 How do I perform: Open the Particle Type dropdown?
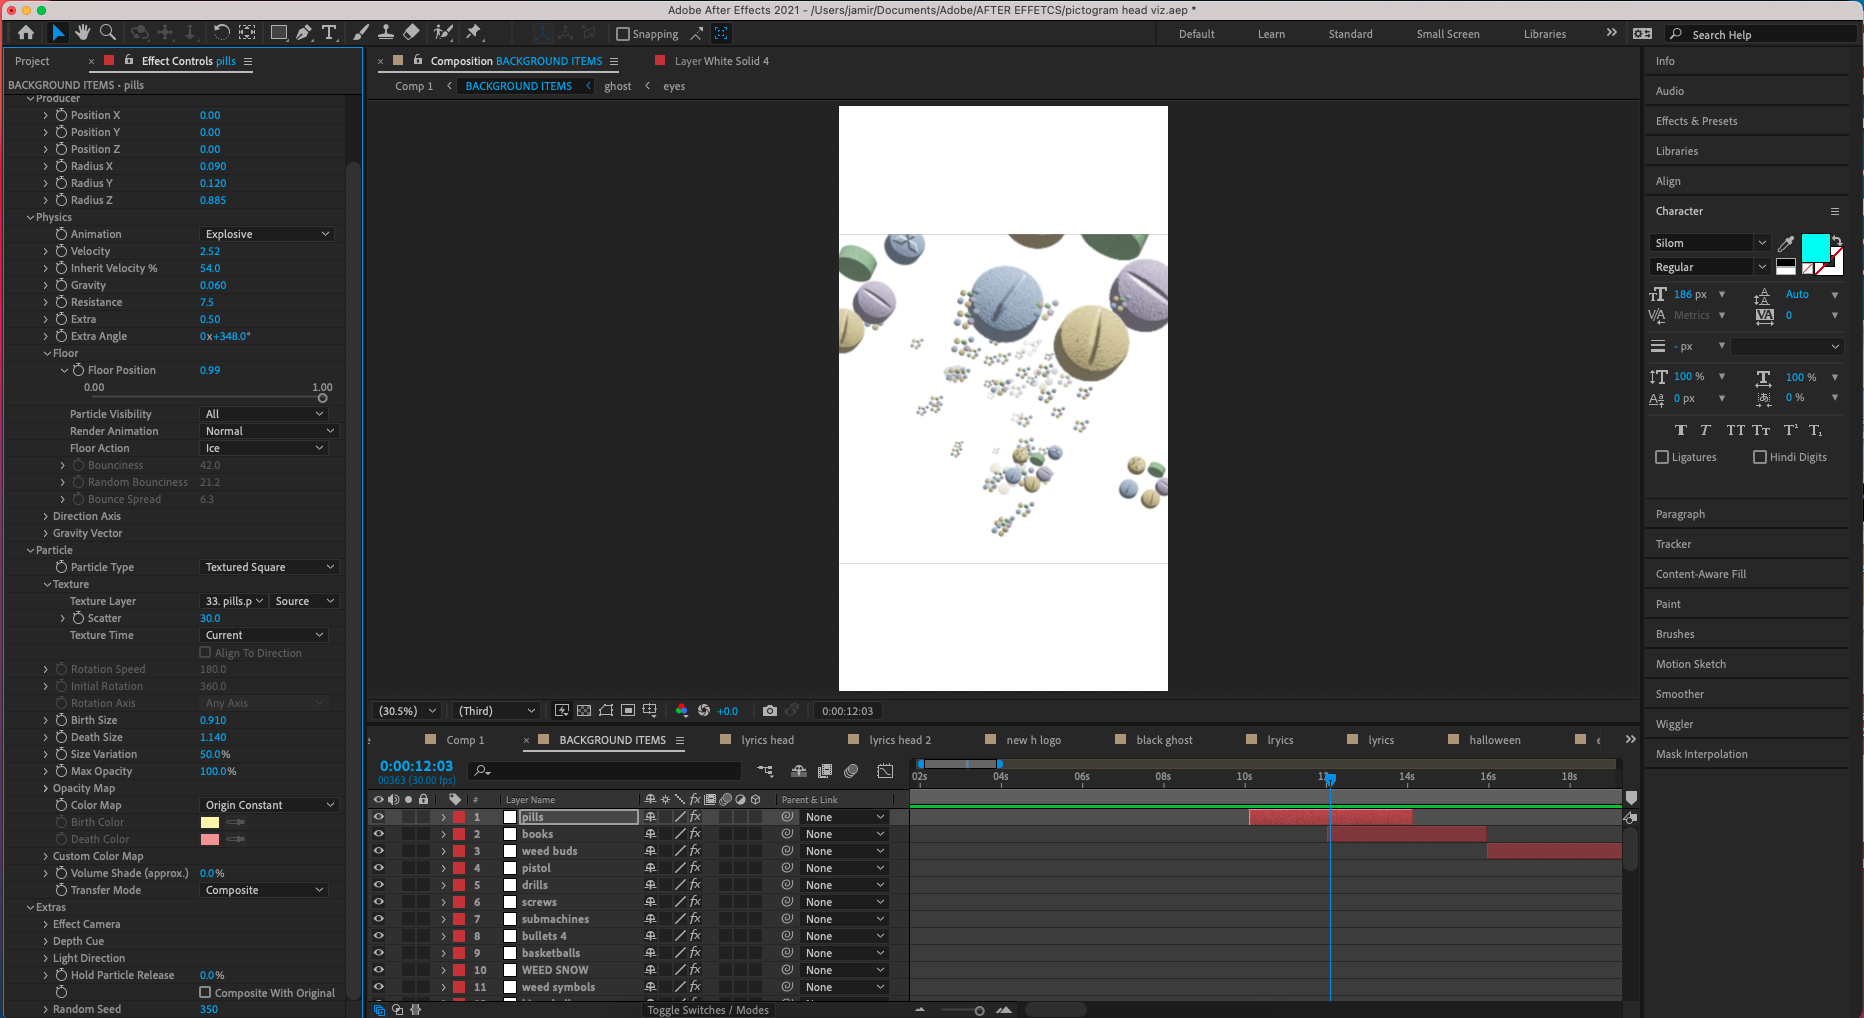point(268,567)
